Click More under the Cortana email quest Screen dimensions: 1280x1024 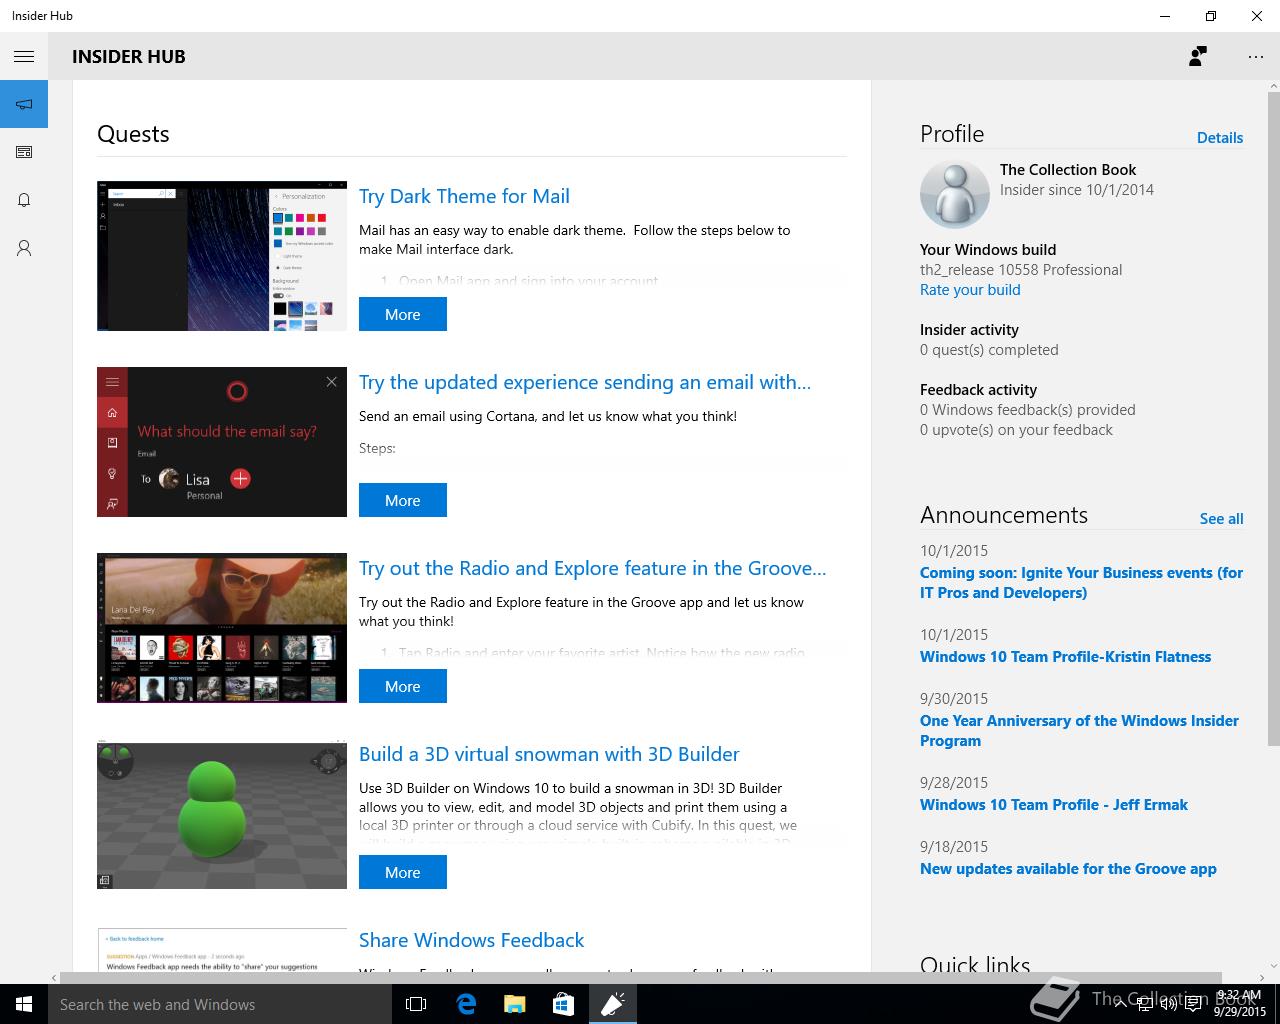tap(403, 500)
